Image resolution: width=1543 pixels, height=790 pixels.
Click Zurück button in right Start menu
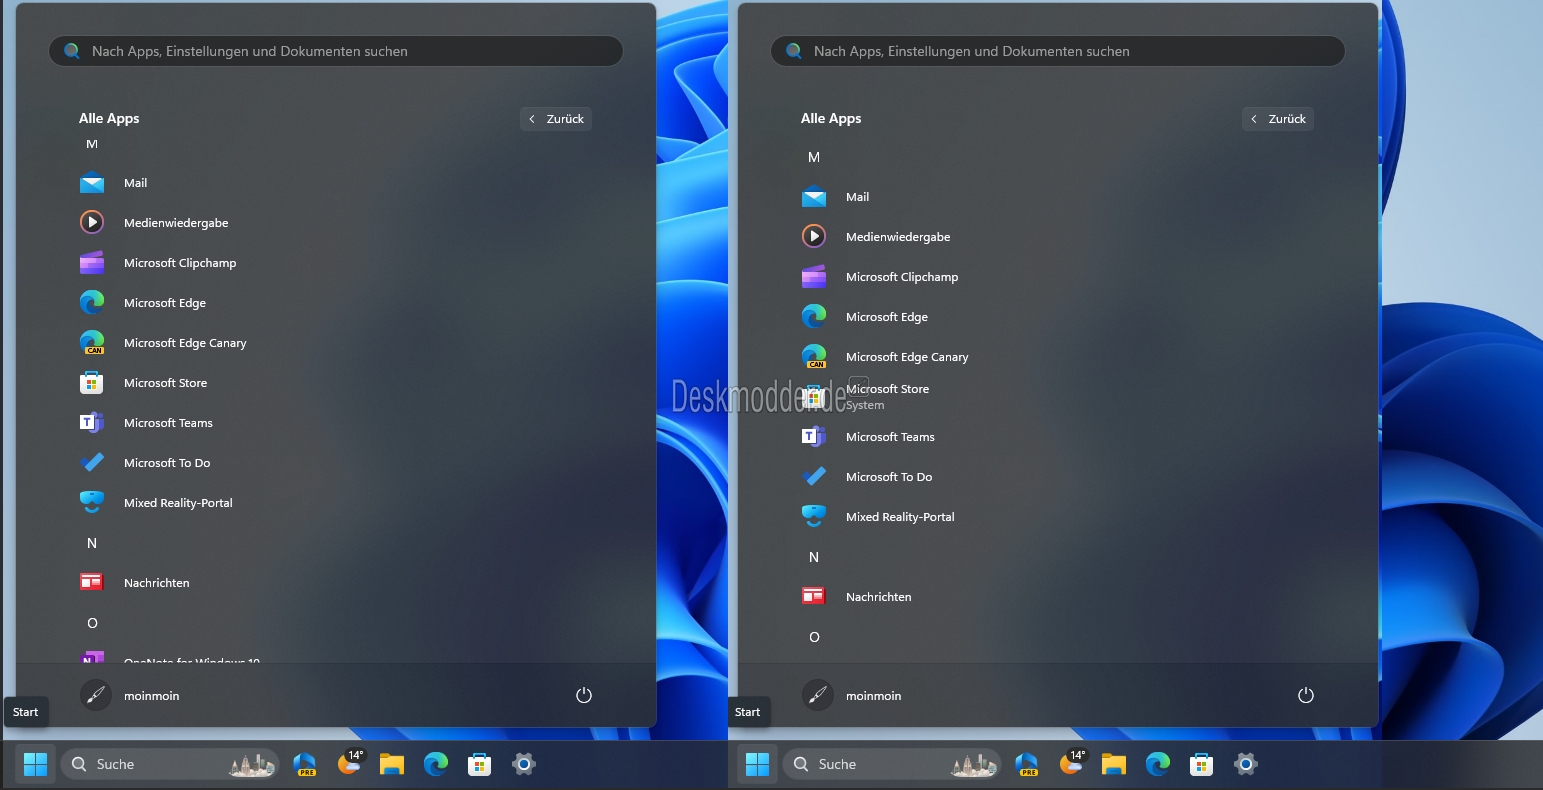pos(1278,119)
